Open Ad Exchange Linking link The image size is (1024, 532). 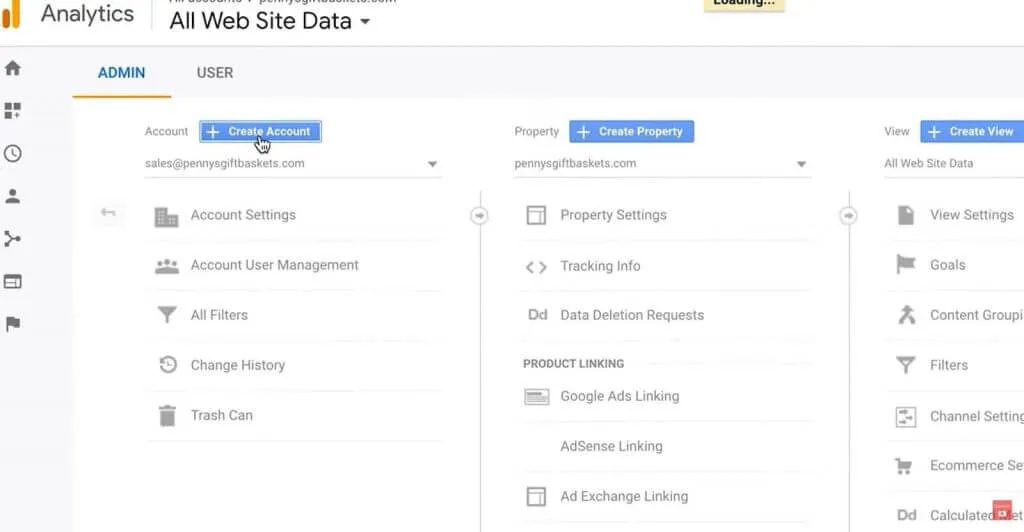(624, 496)
